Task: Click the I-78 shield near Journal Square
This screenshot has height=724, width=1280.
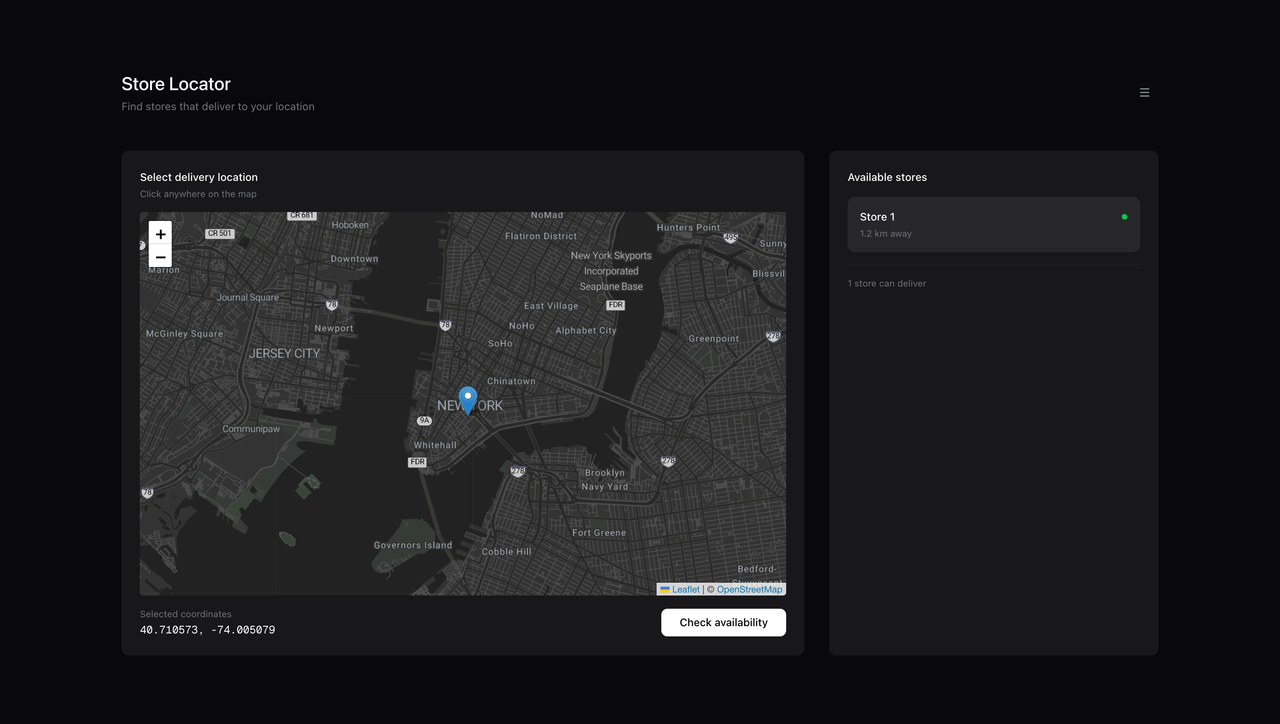Action: (x=331, y=304)
